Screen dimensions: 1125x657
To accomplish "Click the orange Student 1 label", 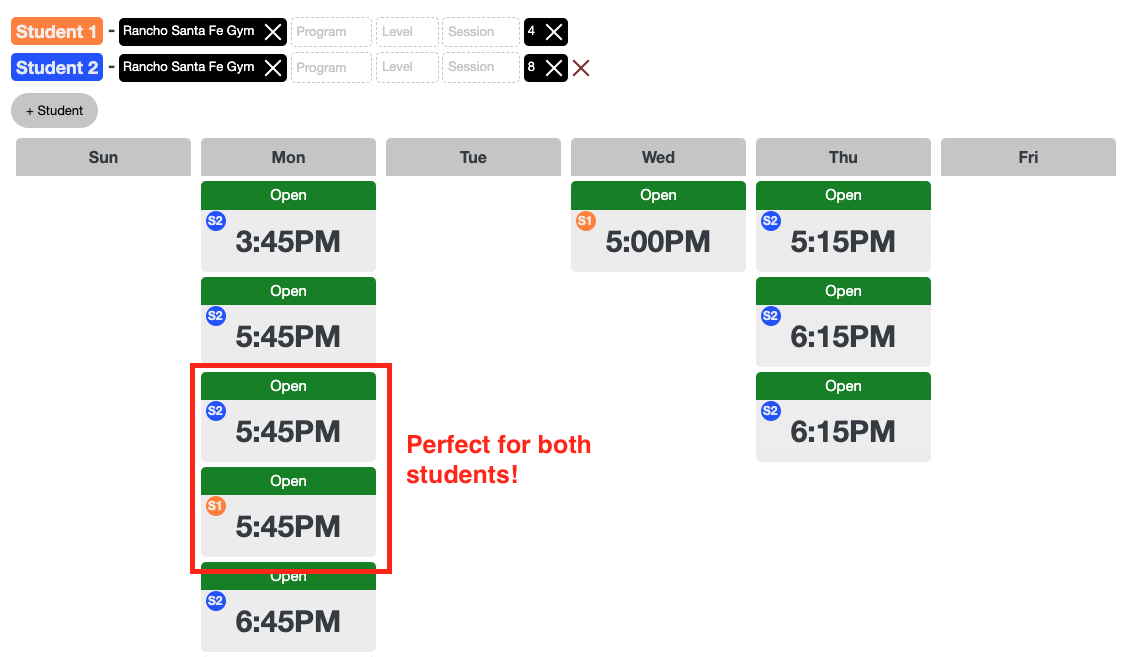I will coord(57,32).
